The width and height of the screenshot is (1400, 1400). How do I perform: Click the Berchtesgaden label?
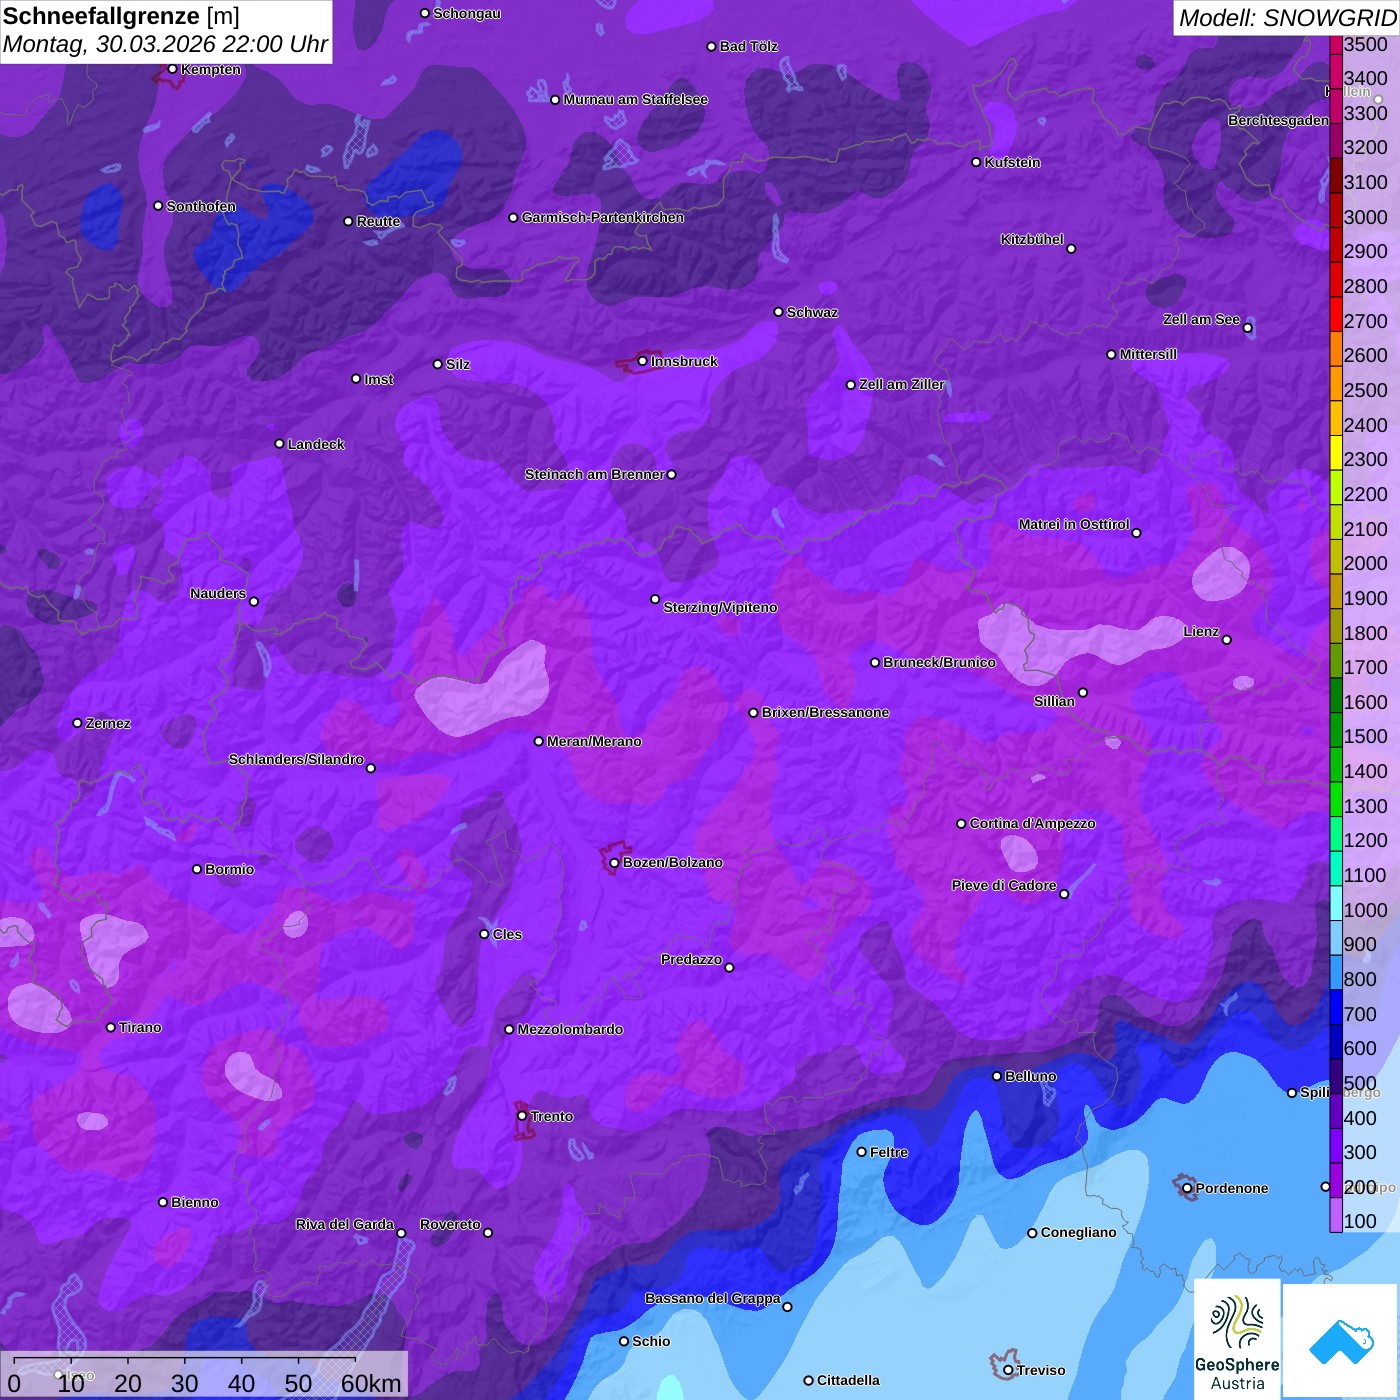pyautogui.click(x=1278, y=120)
